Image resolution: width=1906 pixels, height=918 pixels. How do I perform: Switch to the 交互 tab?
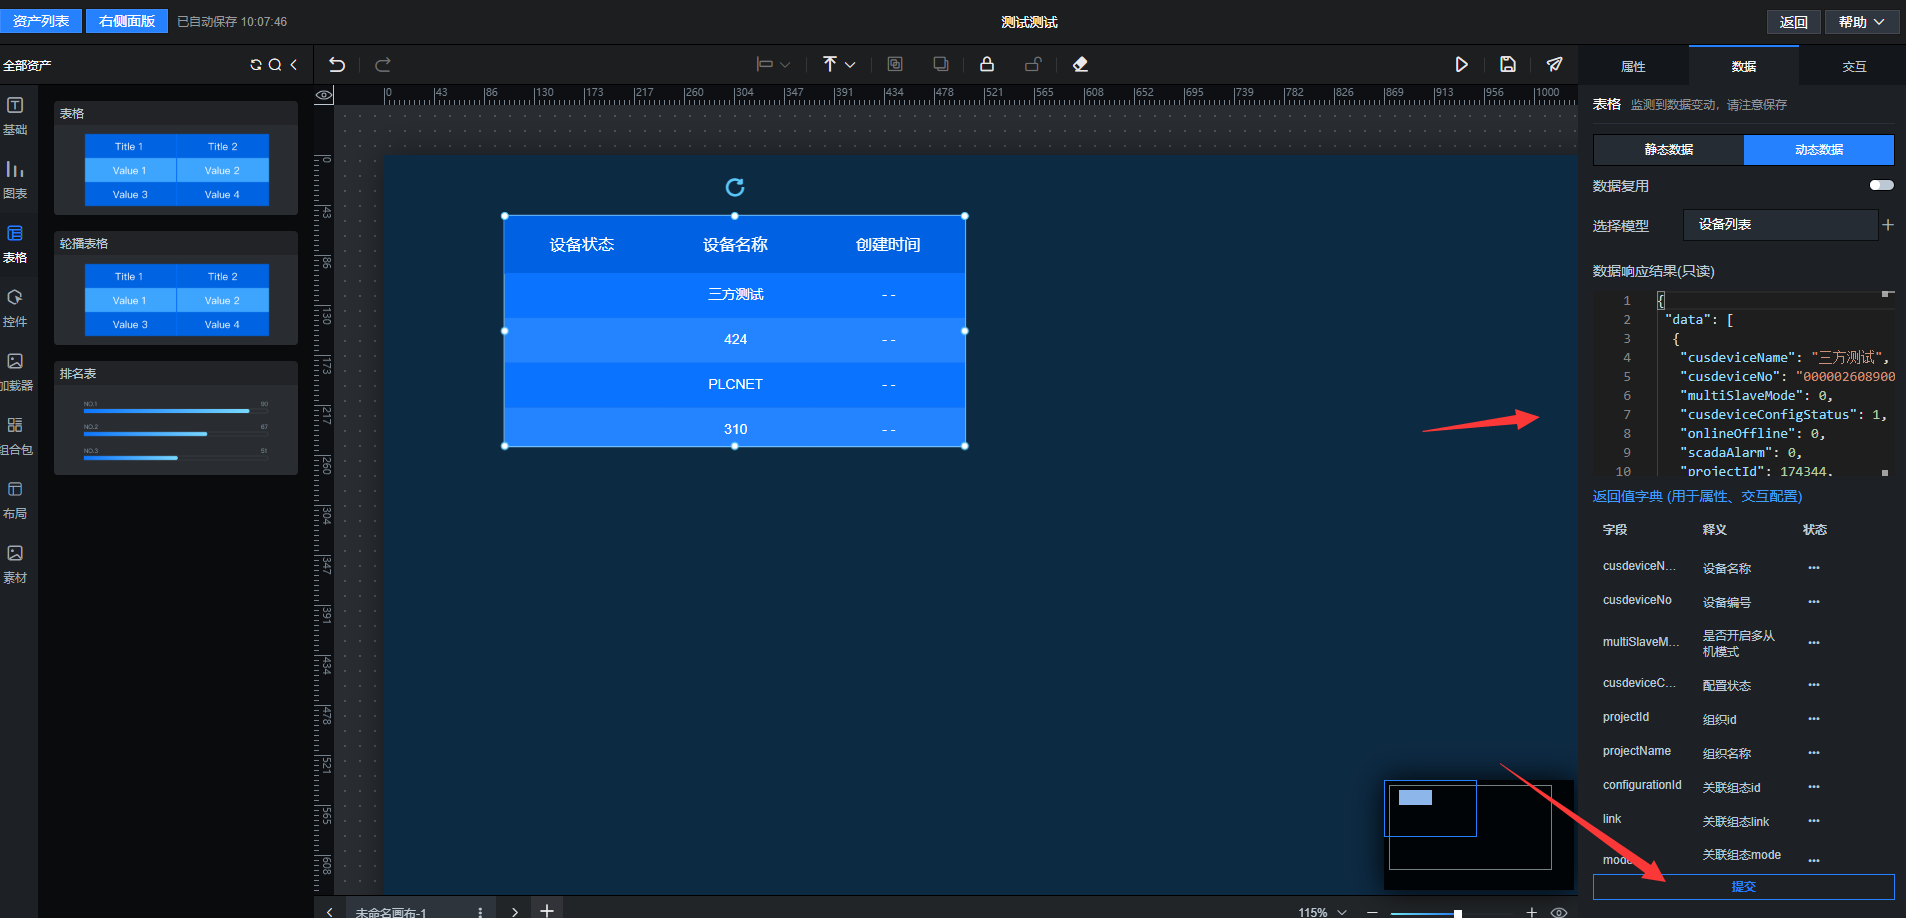pyautogui.click(x=1854, y=66)
